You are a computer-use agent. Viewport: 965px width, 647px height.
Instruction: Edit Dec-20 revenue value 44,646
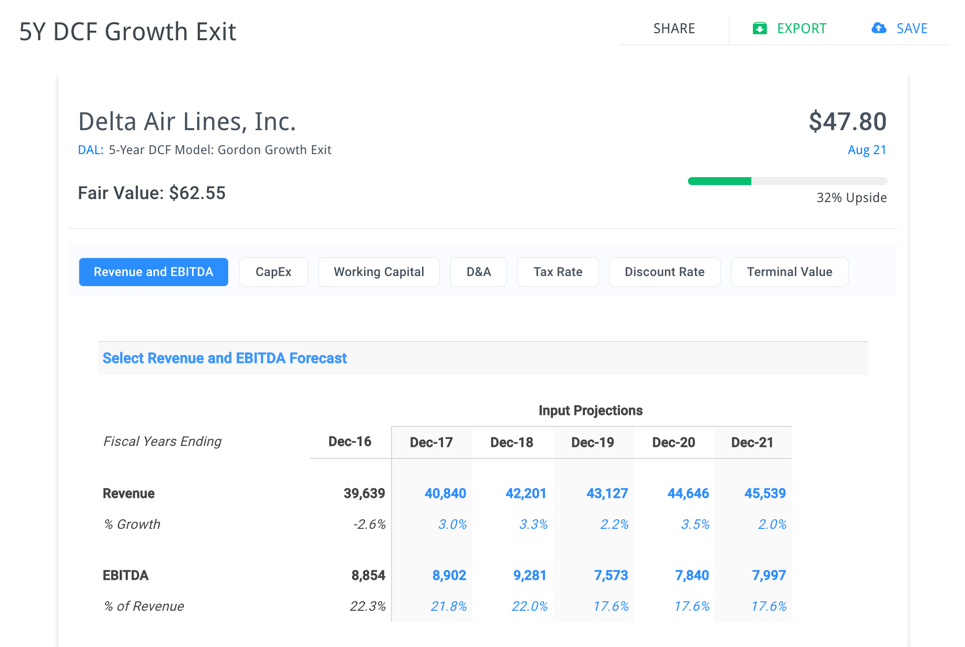pyautogui.click(x=688, y=494)
